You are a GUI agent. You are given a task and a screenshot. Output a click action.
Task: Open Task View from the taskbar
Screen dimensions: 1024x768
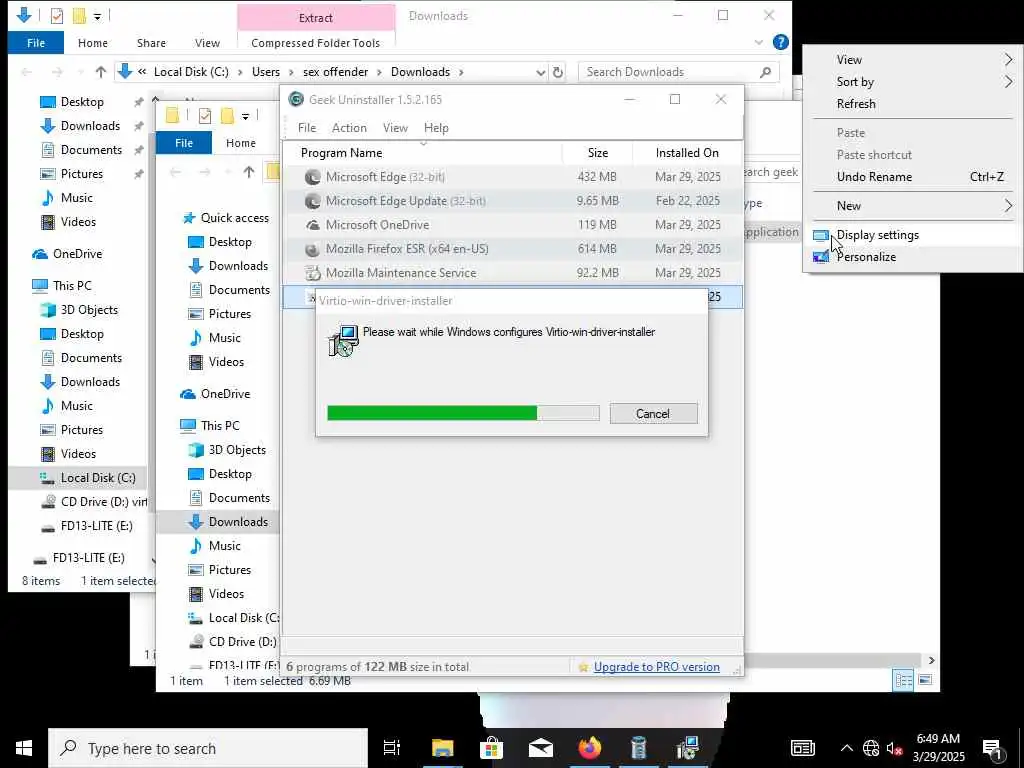tap(392, 748)
